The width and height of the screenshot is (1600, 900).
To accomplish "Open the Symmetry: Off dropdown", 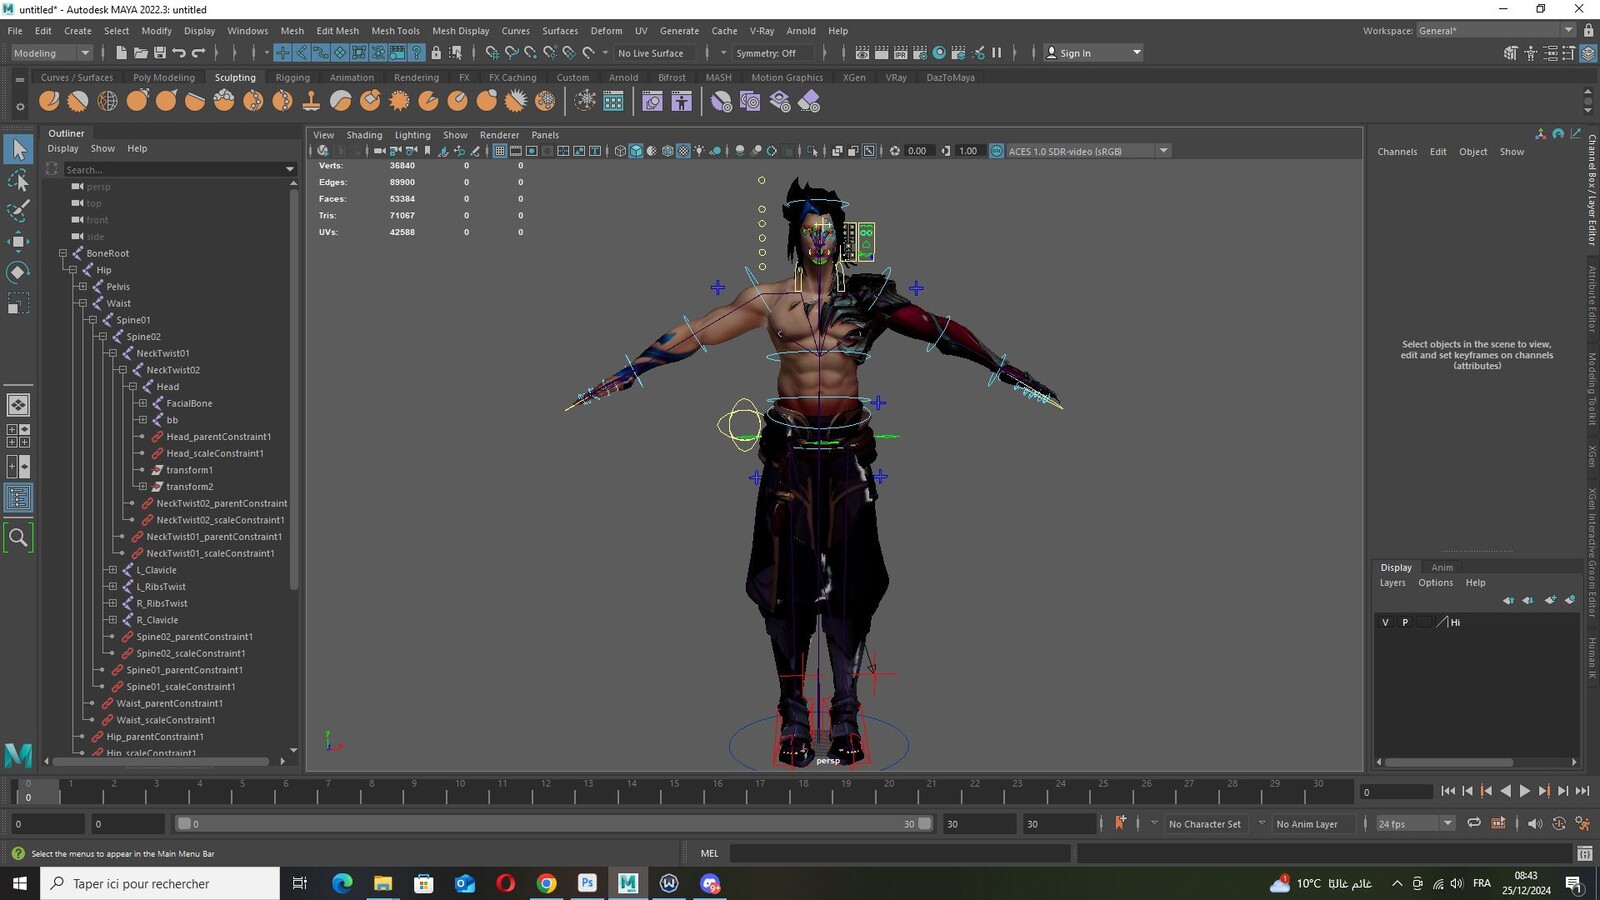I will 773,53.
